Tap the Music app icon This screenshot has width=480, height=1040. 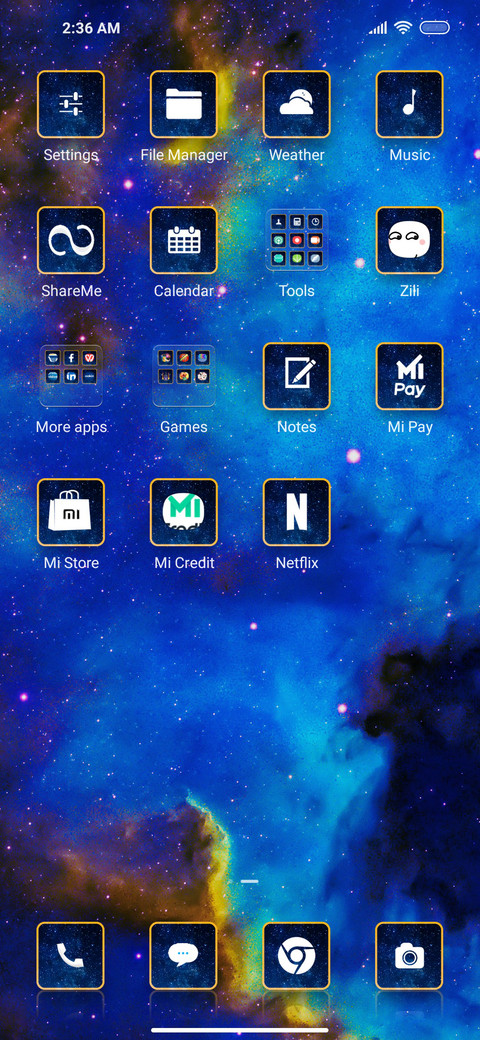[x=409, y=104]
